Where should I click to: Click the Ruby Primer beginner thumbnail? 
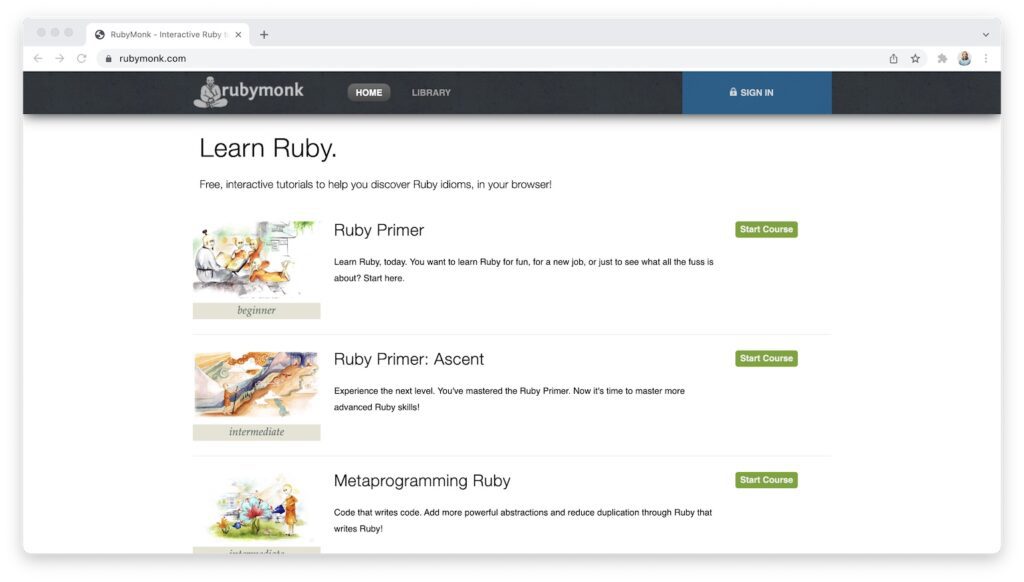[256, 259]
